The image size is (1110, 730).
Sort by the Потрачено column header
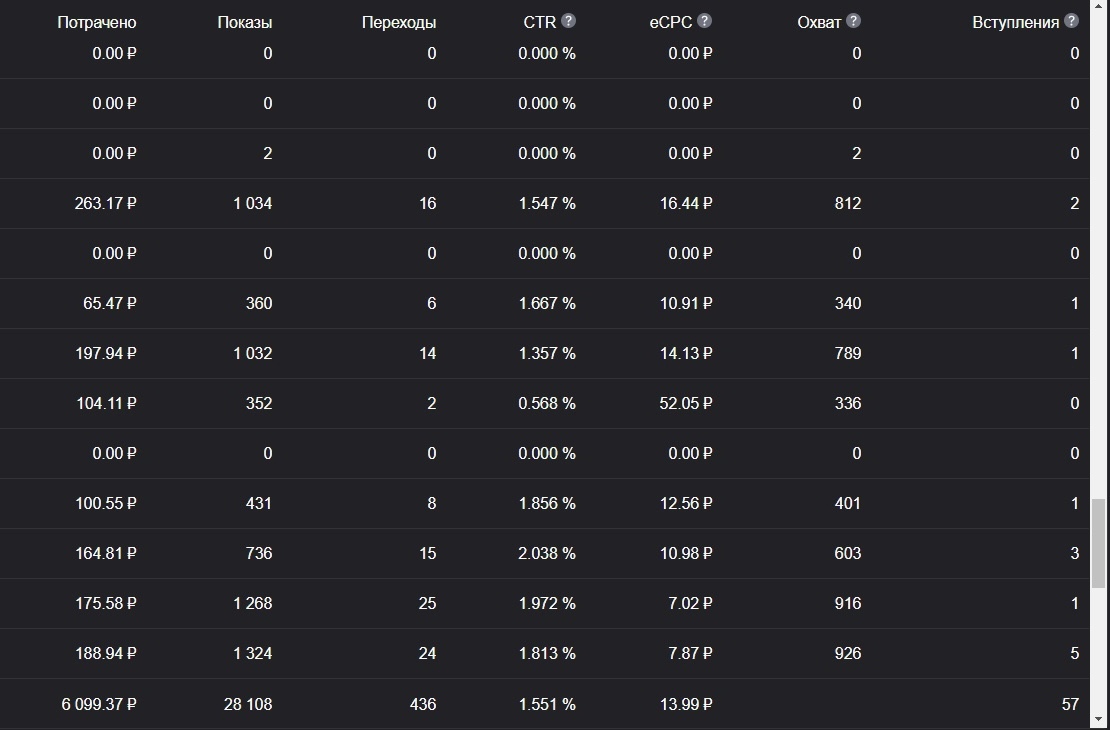(96, 23)
